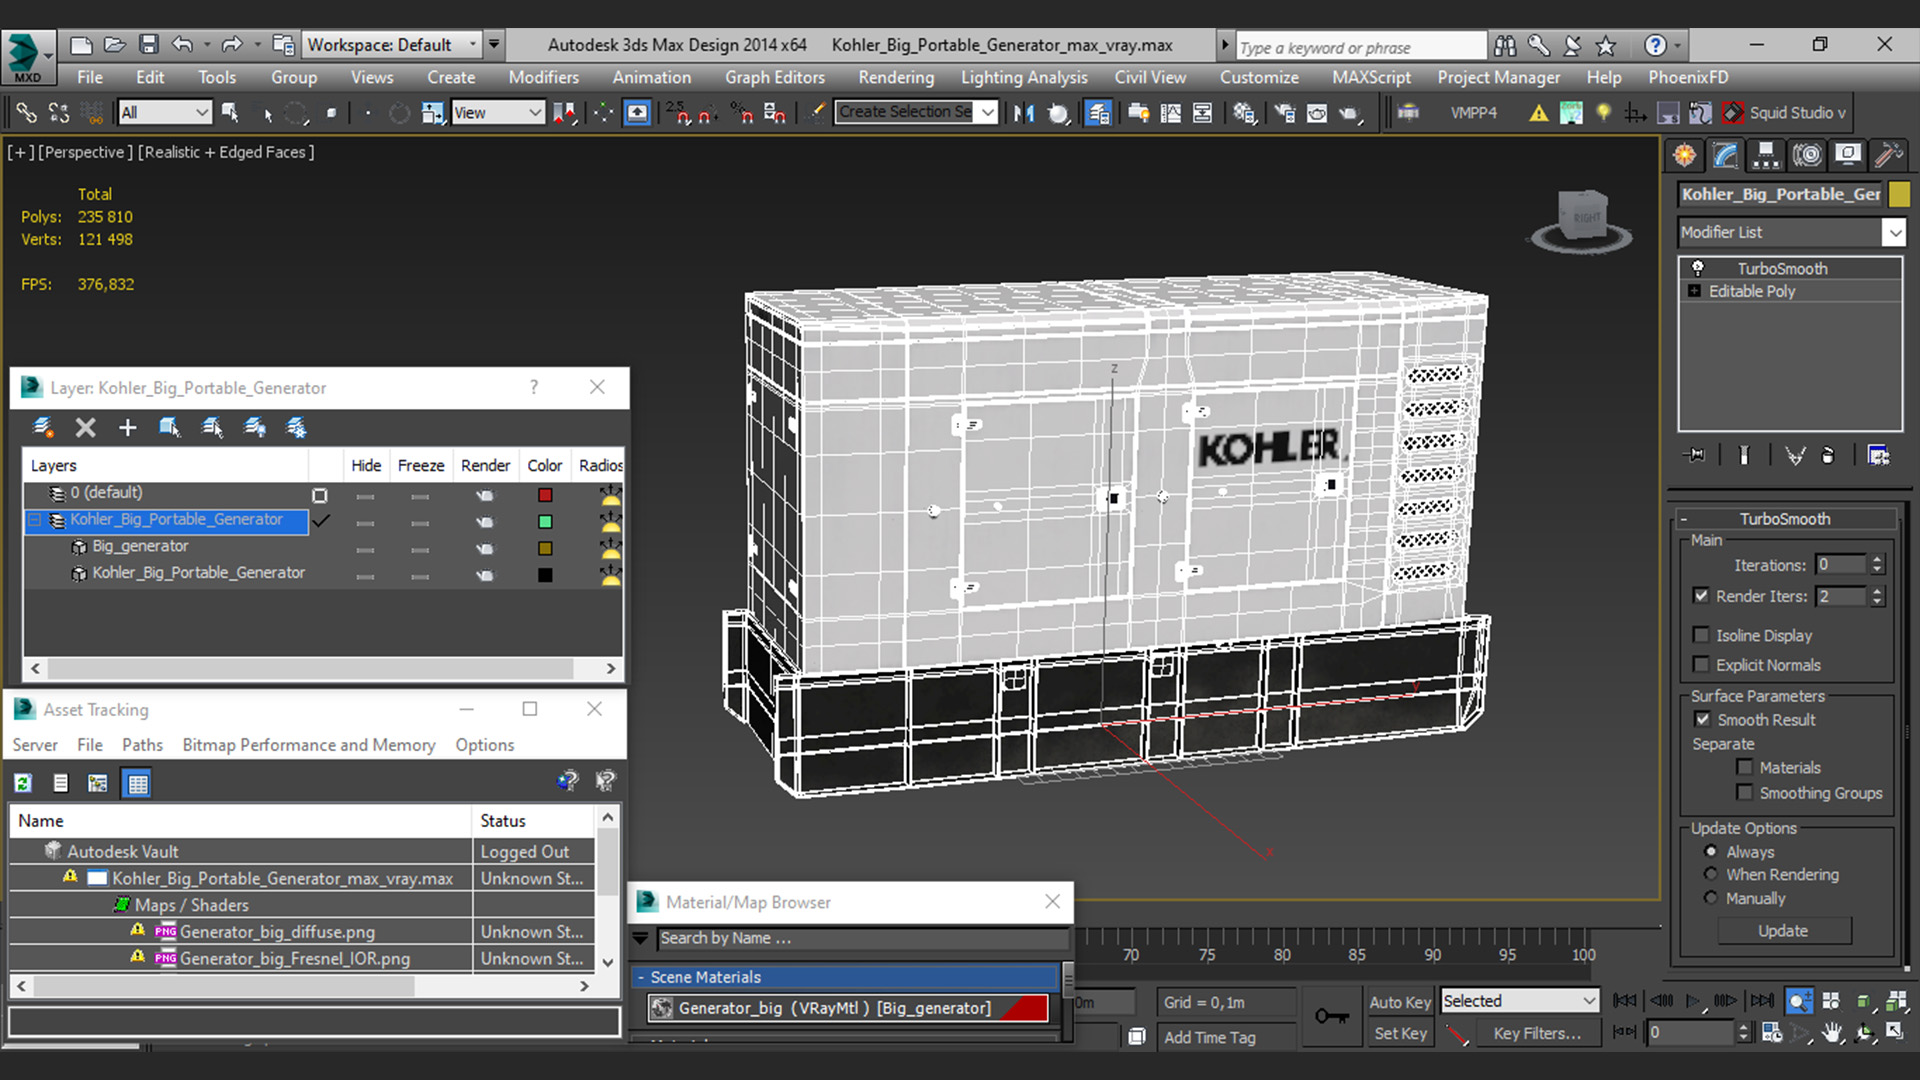The height and width of the screenshot is (1080, 1920).
Task: Uncheck the Render Iters checkbox
Action: coord(1701,595)
